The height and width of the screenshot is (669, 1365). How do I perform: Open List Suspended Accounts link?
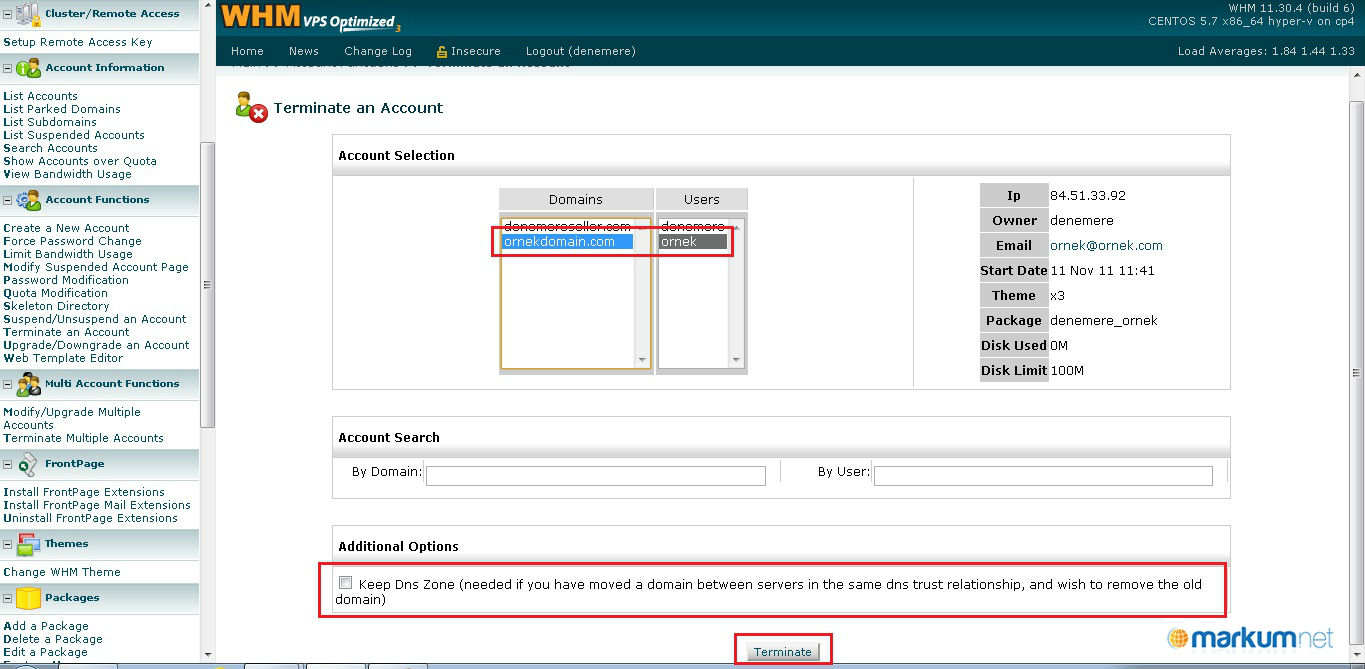(74, 135)
